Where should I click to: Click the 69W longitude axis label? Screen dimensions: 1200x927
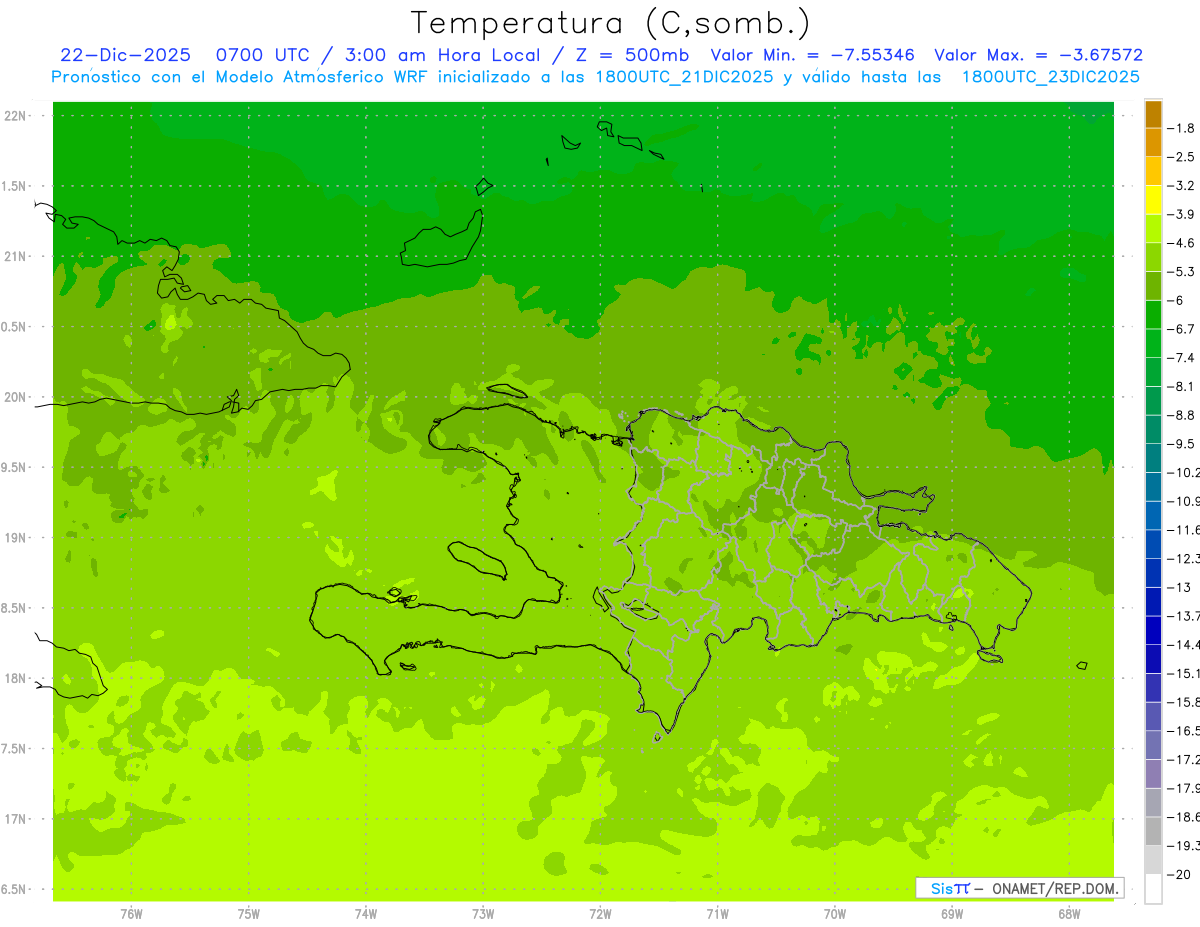tap(952, 914)
